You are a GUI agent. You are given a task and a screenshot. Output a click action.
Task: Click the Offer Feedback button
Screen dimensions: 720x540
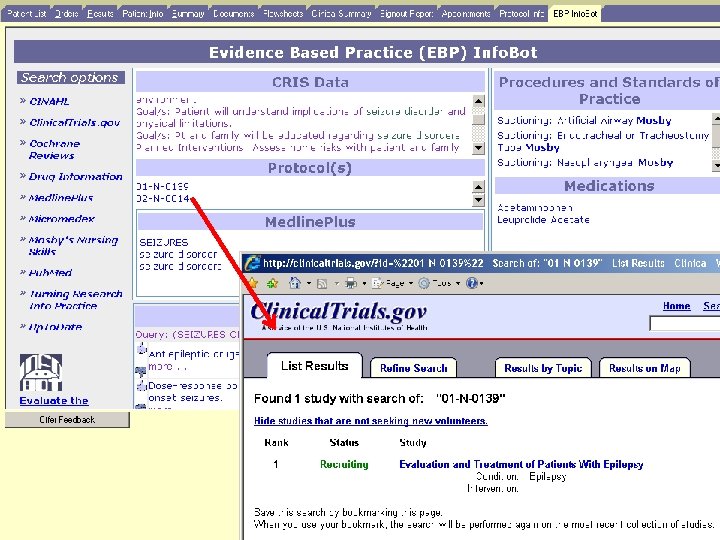(x=67, y=420)
